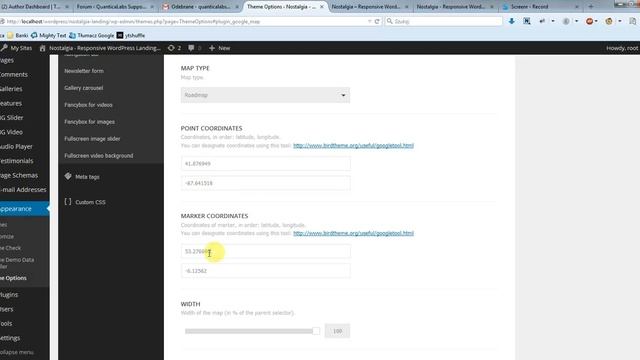Close the Theme Options browser tab
The width and height of the screenshot is (640, 360).
[x=322, y=7]
